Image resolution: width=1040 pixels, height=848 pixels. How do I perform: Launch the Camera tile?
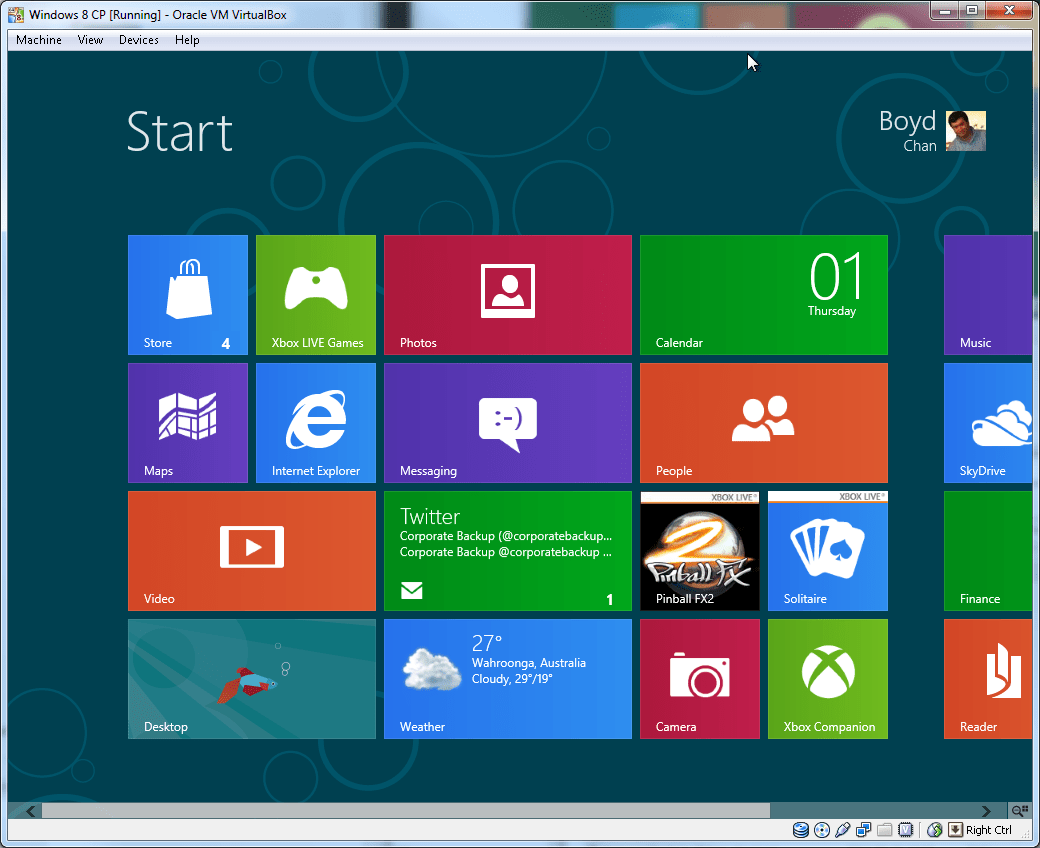coord(700,679)
